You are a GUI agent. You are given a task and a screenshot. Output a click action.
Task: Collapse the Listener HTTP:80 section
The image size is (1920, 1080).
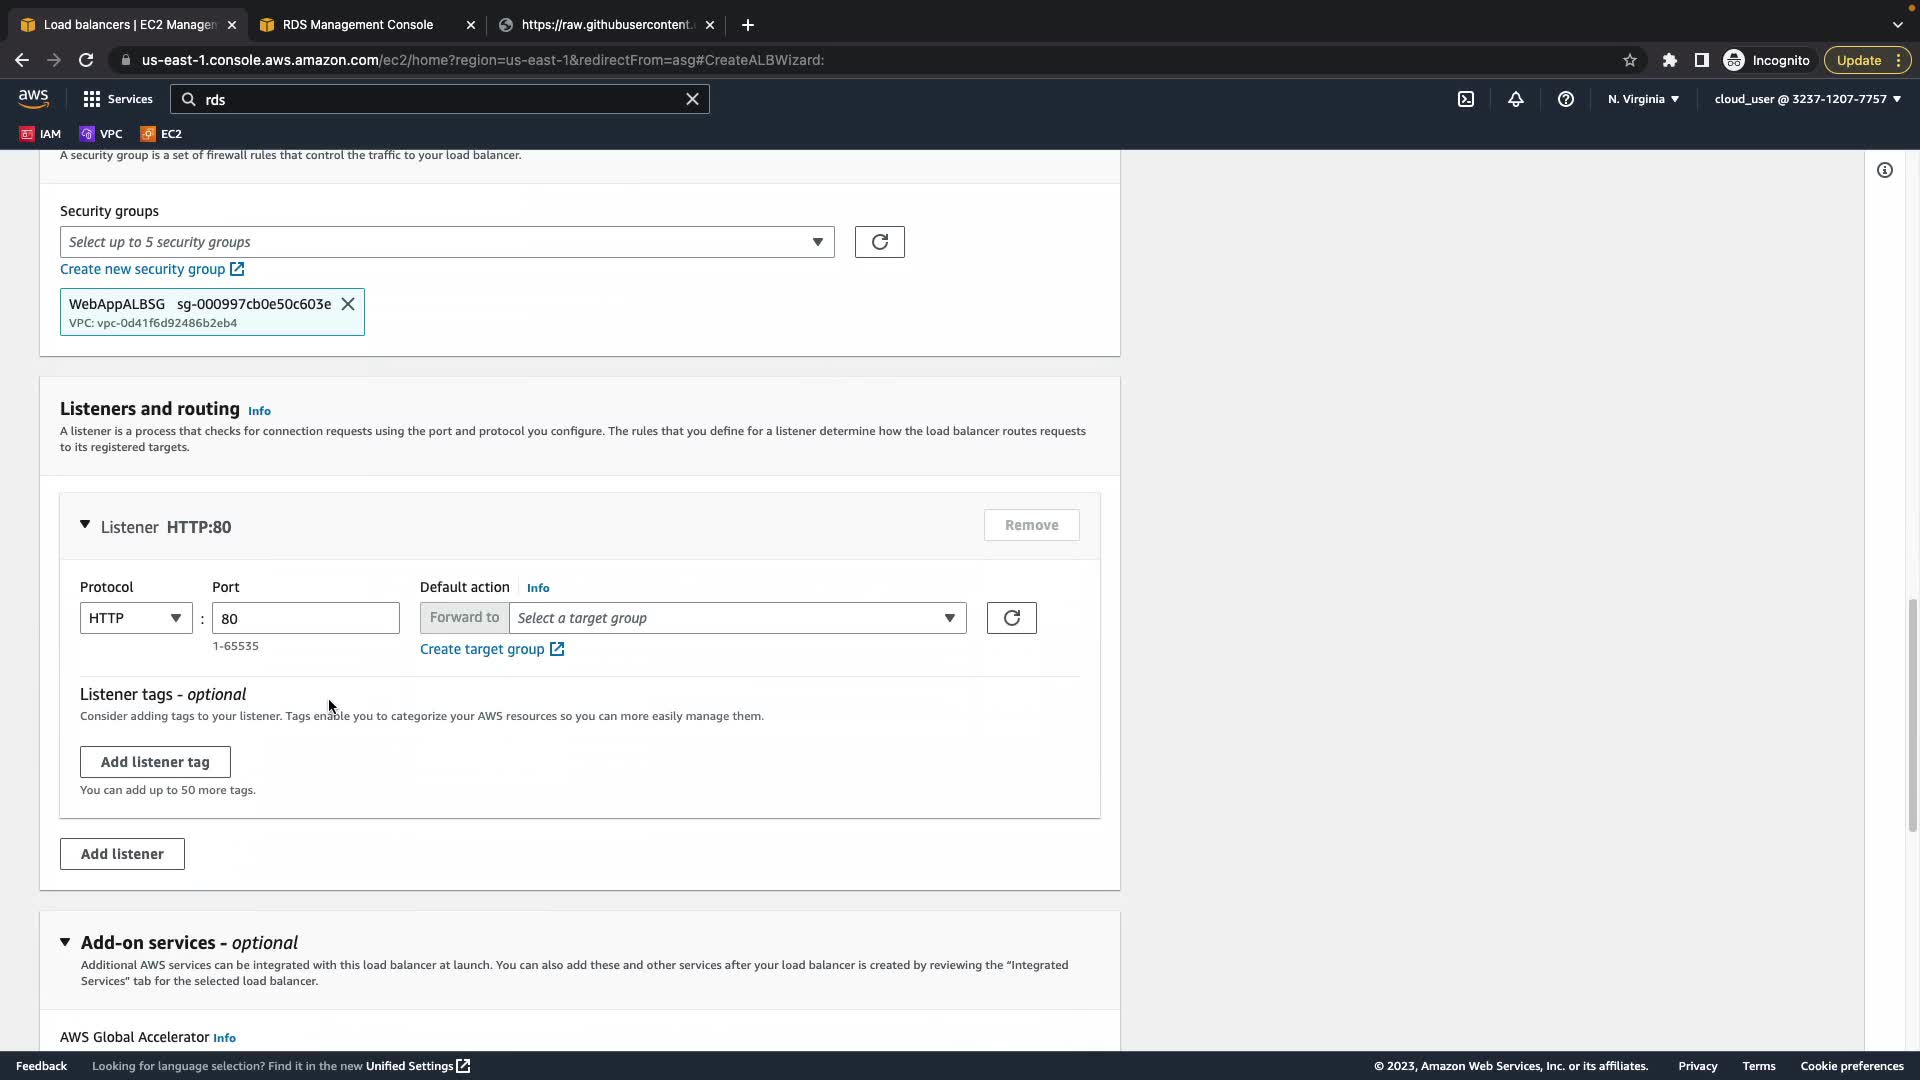(x=85, y=526)
